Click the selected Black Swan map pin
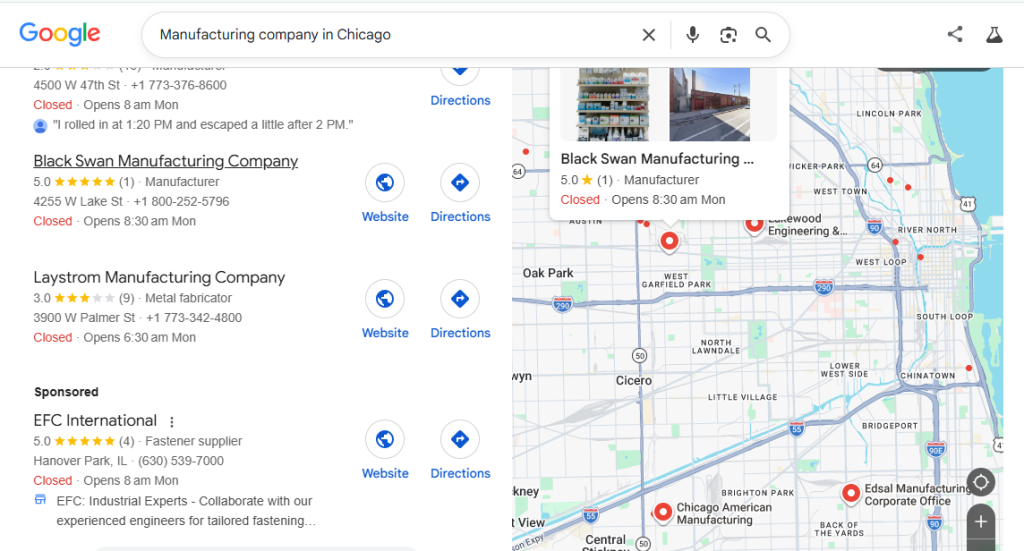This screenshot has width=1024, height=551. pos(669,242)
